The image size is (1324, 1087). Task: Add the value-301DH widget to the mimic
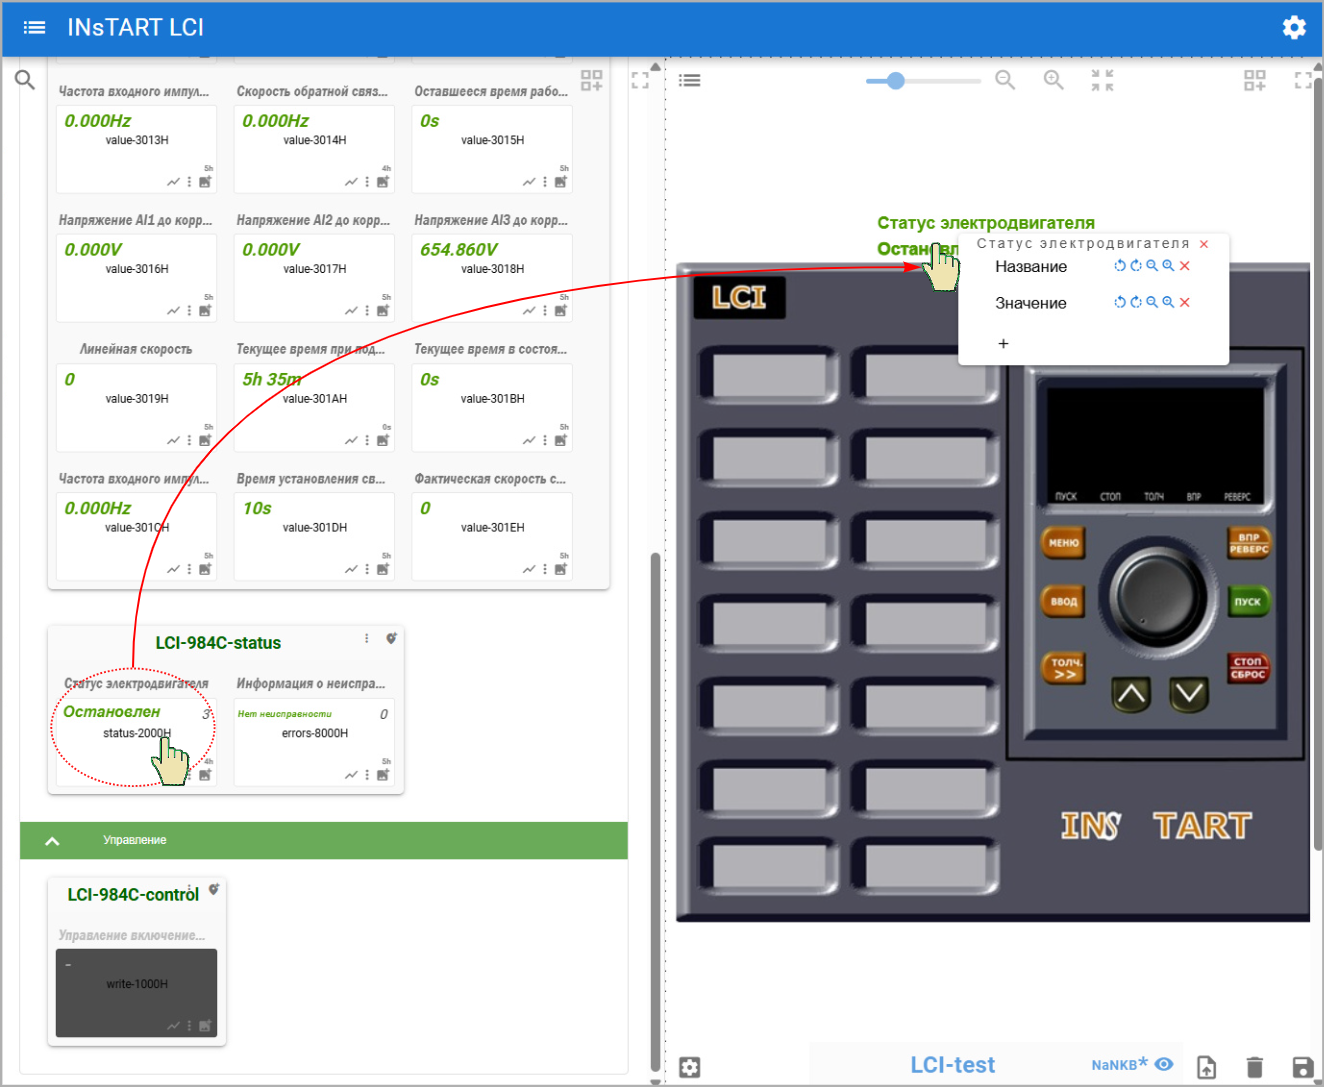(x=383, y=569)
